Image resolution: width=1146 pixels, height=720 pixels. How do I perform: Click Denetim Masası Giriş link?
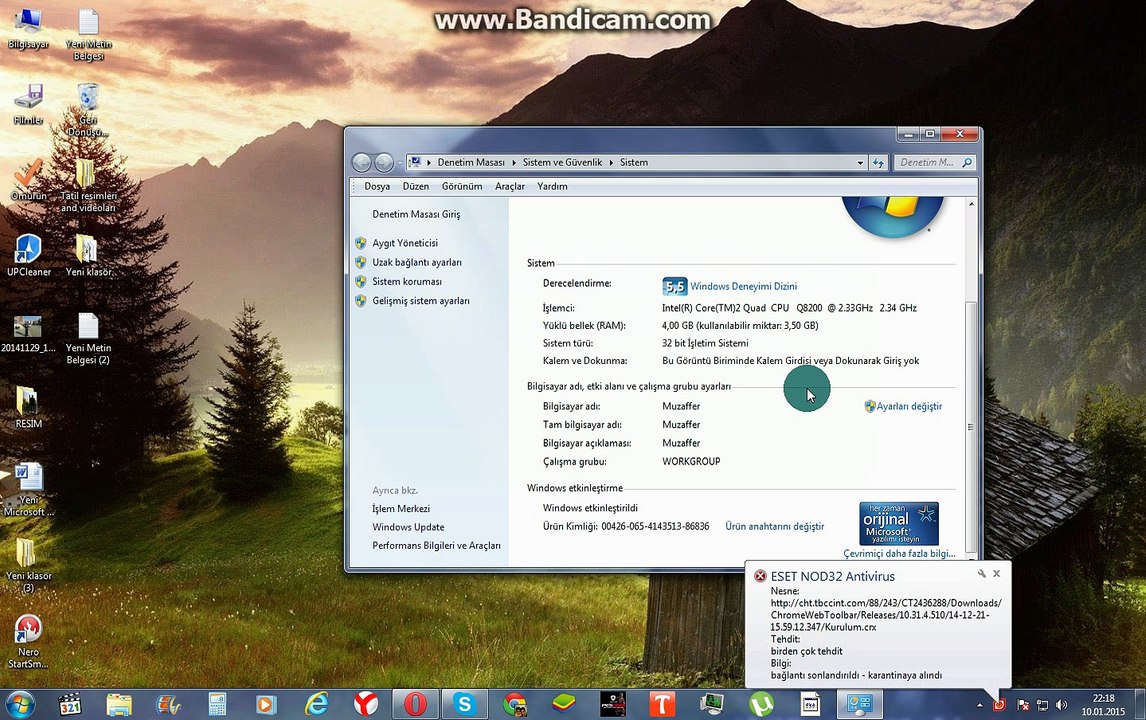click(x=416, y=214)
